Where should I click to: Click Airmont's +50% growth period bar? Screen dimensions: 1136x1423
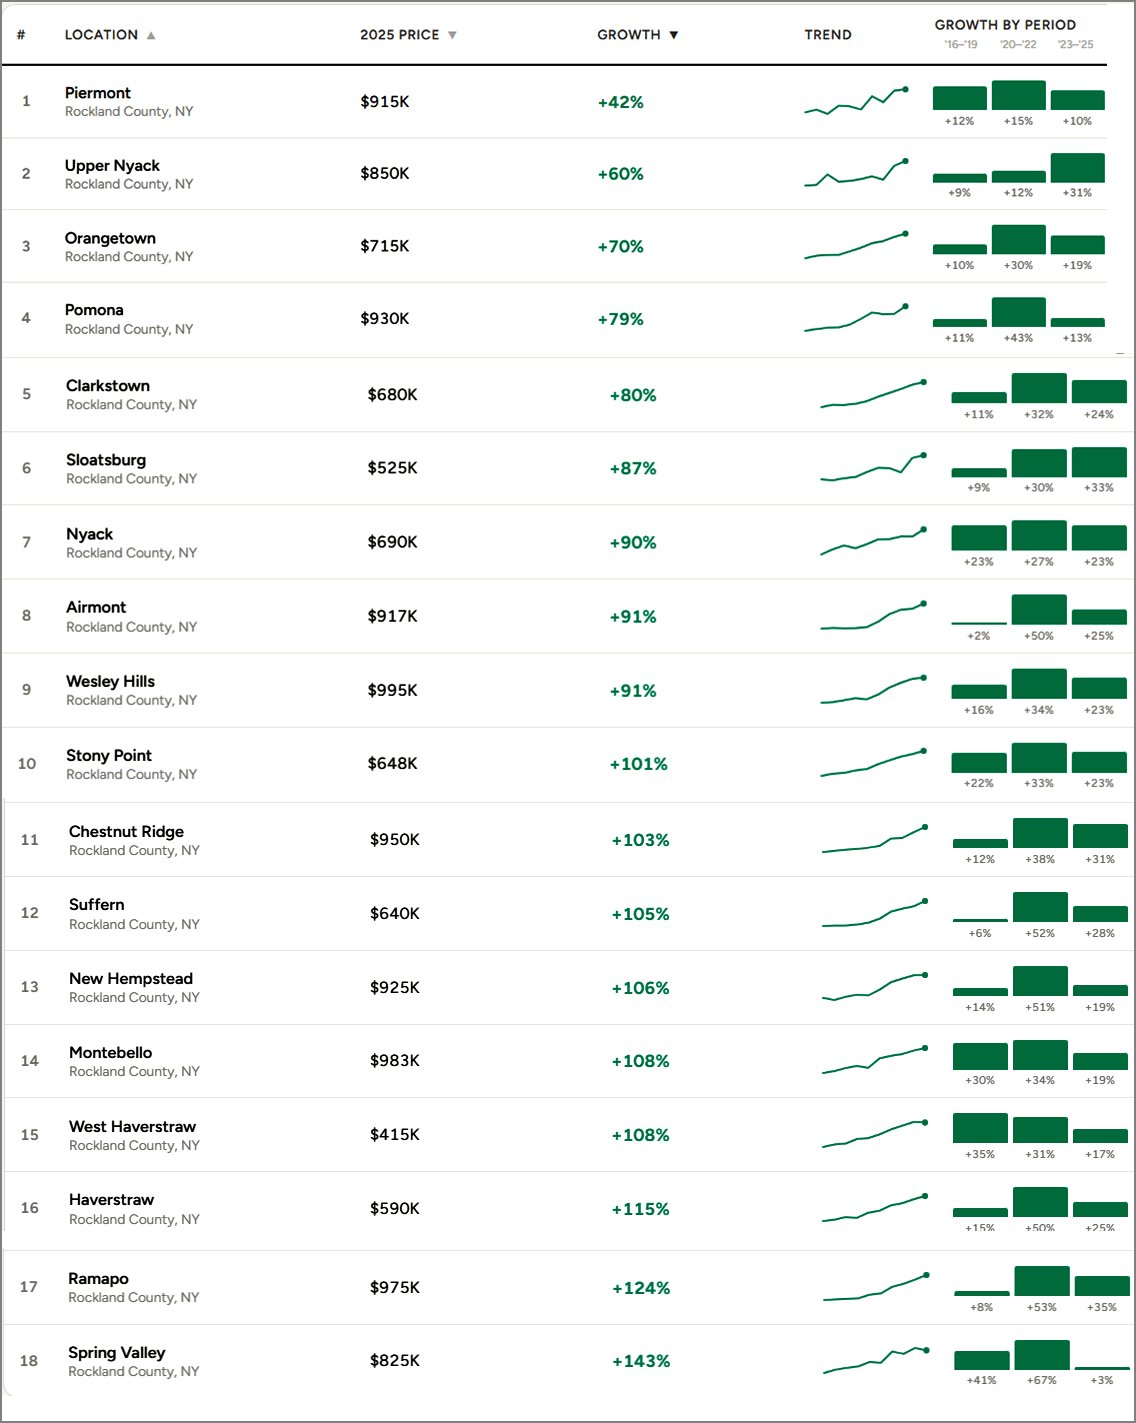click(x=1039, y=610)
